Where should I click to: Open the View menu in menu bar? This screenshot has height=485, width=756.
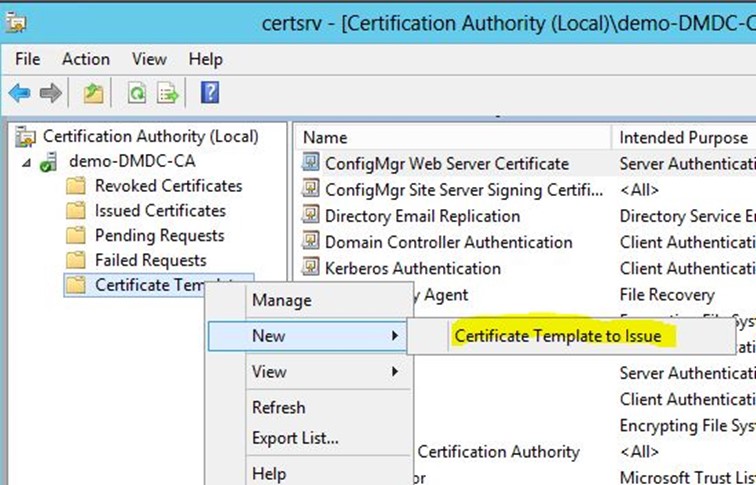coord(149,59)
